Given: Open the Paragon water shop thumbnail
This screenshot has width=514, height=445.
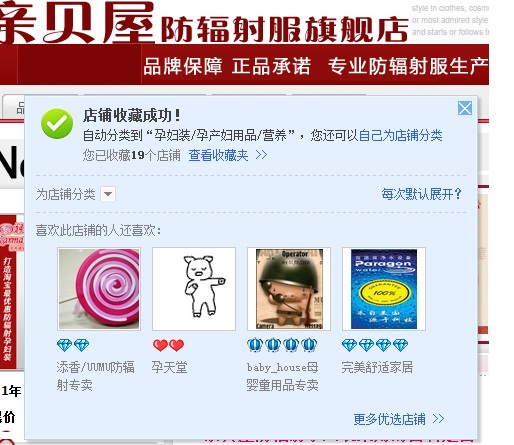Looking at the screenshot, I should (384, 289).
